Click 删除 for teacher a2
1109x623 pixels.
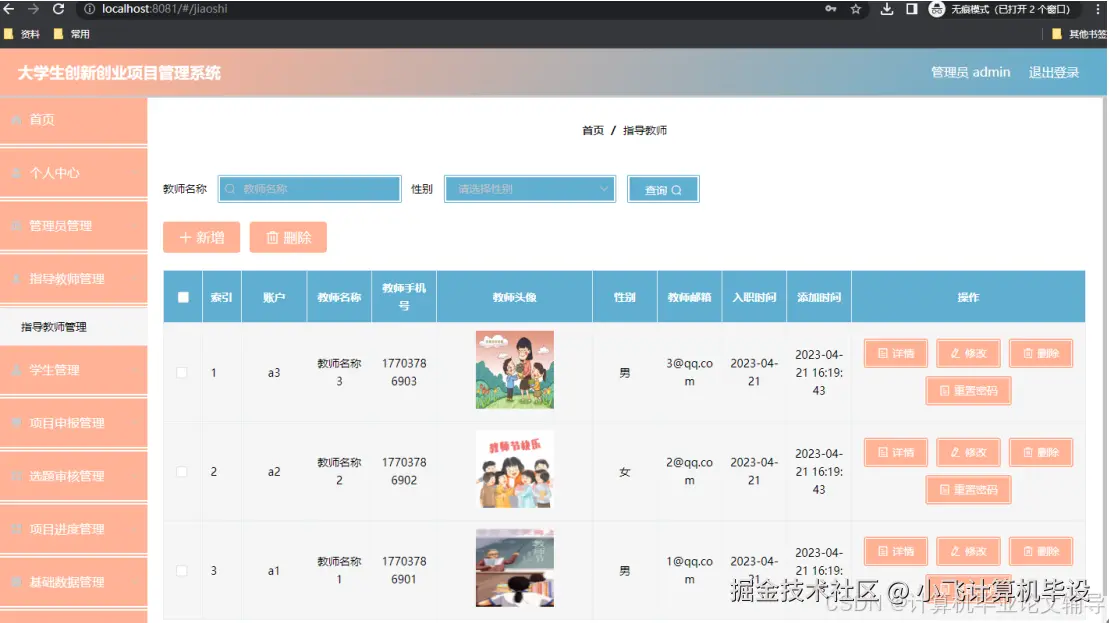click(x=1040, y=453)
